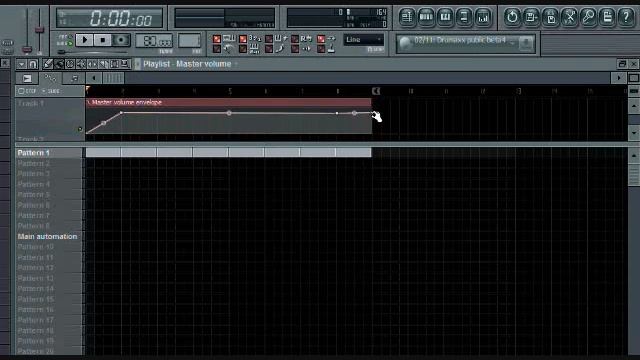This screenshot has height=360, width=640.
Task: Open the help question mark icon
Action: point(626,17)
